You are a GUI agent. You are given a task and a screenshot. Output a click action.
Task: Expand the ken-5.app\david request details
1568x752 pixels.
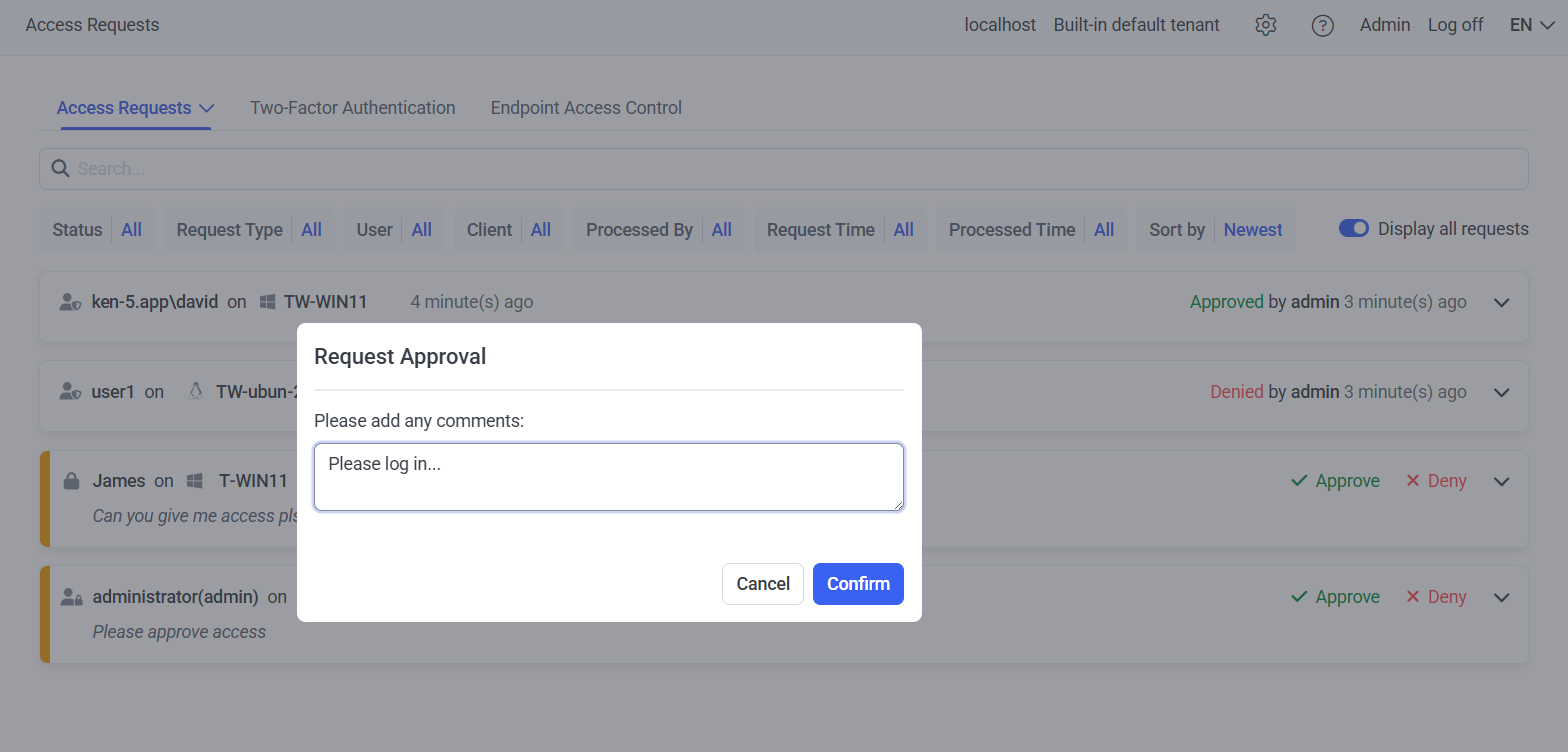click(x=1501, y=302)
